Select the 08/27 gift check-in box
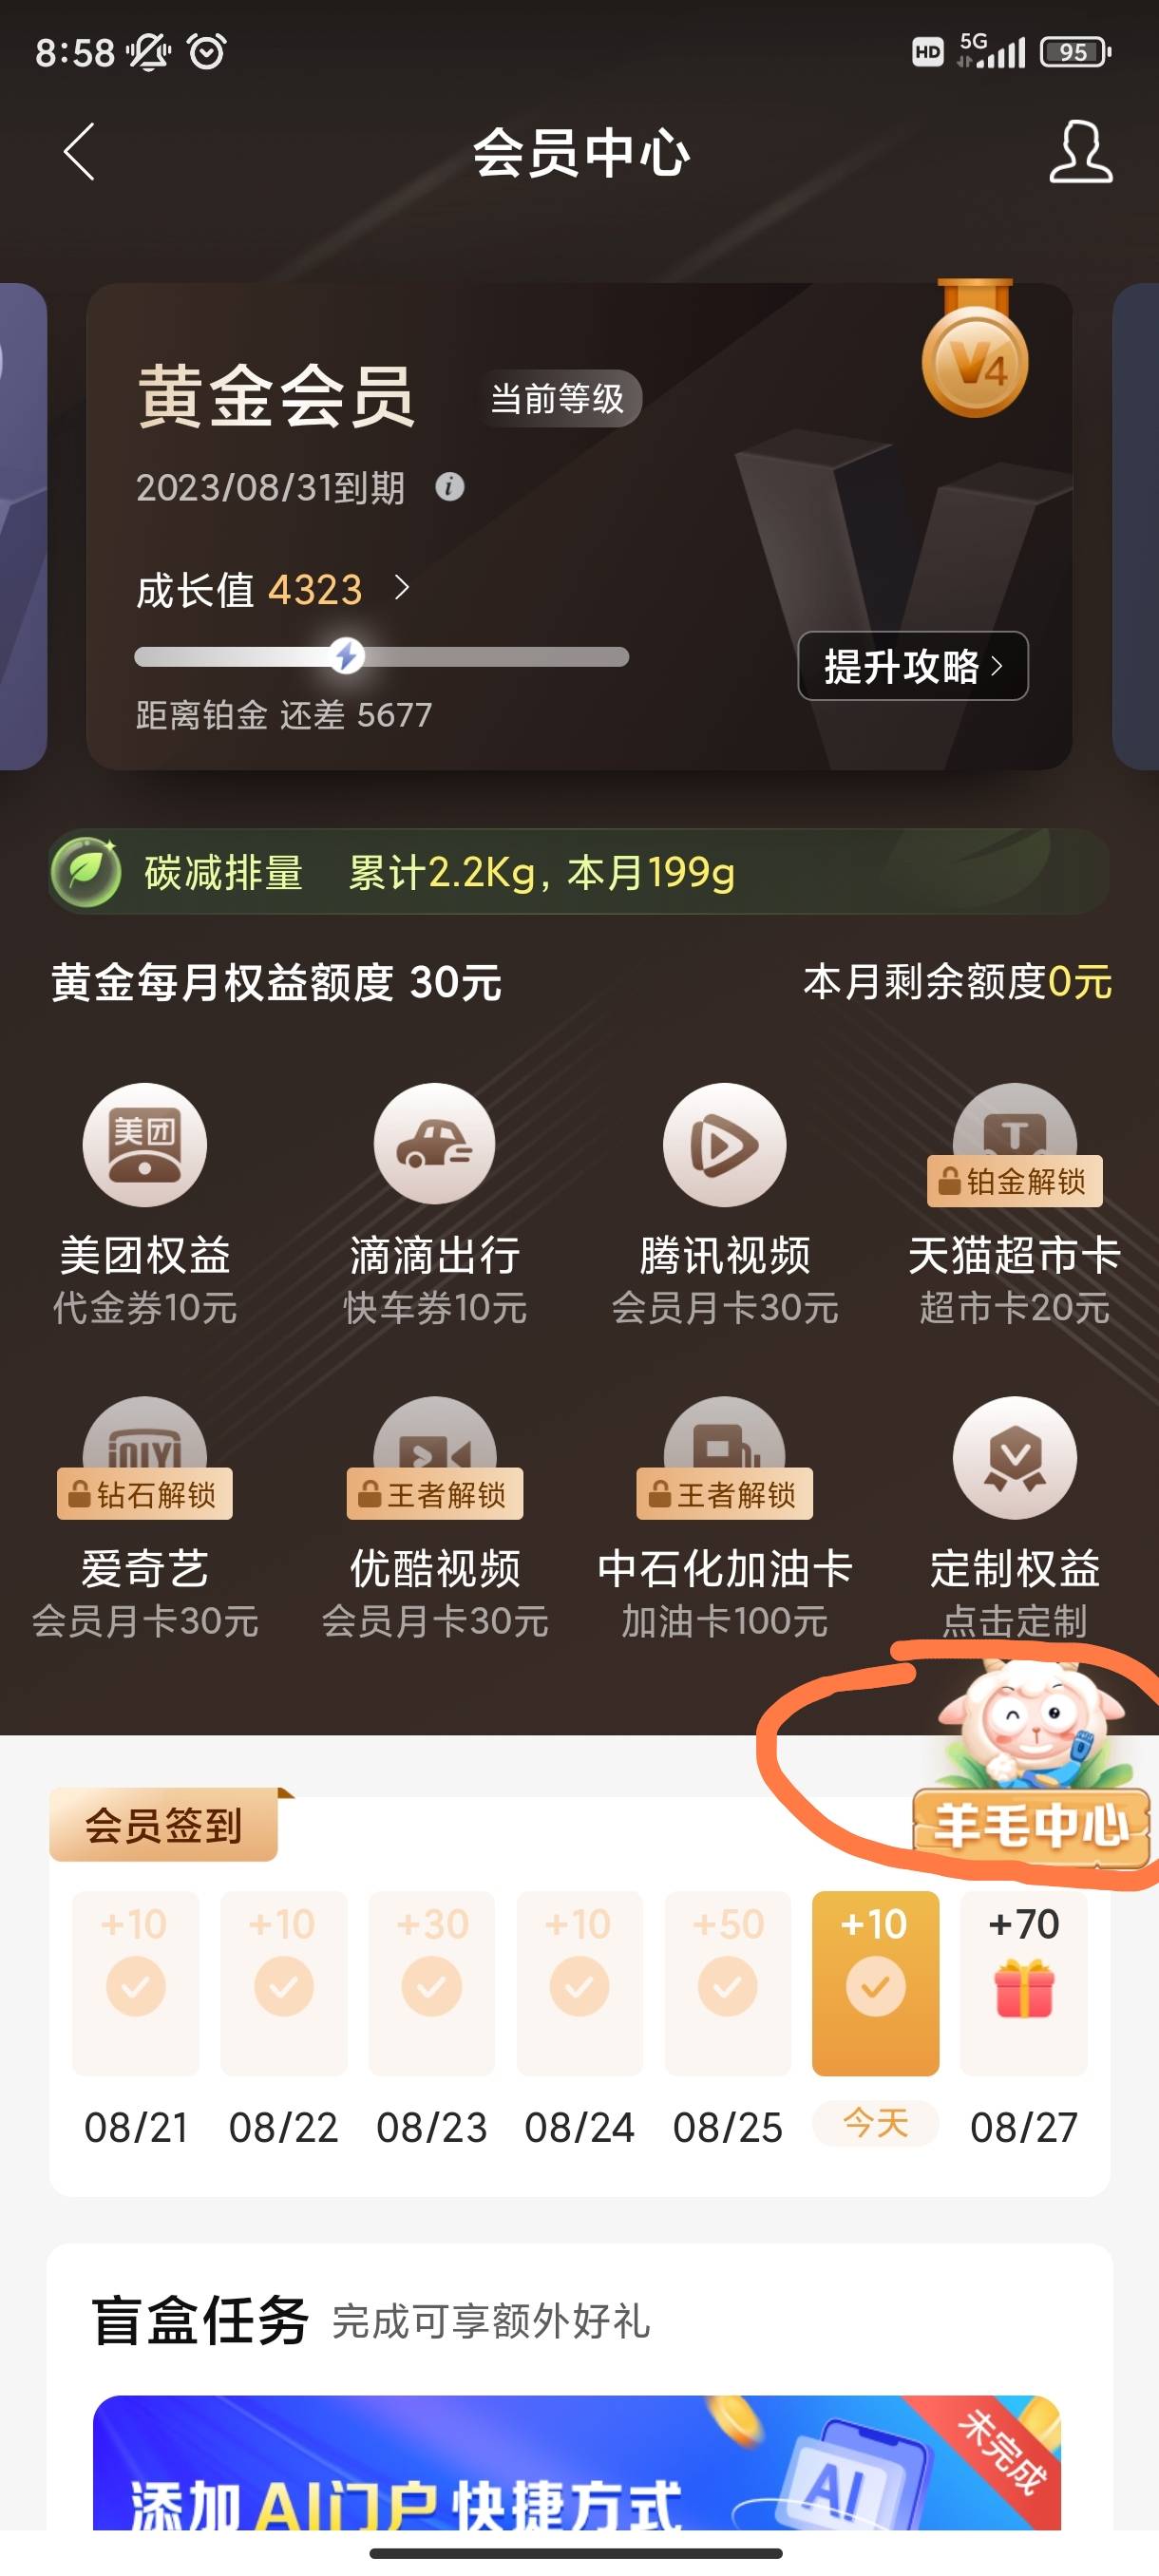The width and height of the screenshot is (1159, 2576). coord(1023,1982)
